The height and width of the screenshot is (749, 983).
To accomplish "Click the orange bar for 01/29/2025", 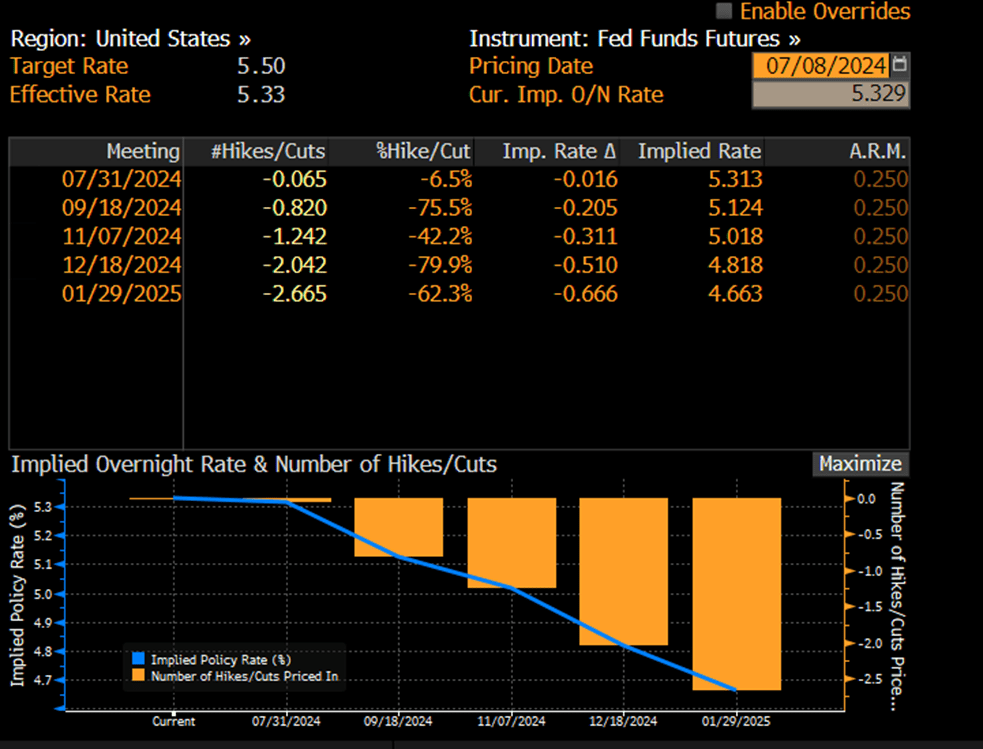I will [x=737, y=594].
